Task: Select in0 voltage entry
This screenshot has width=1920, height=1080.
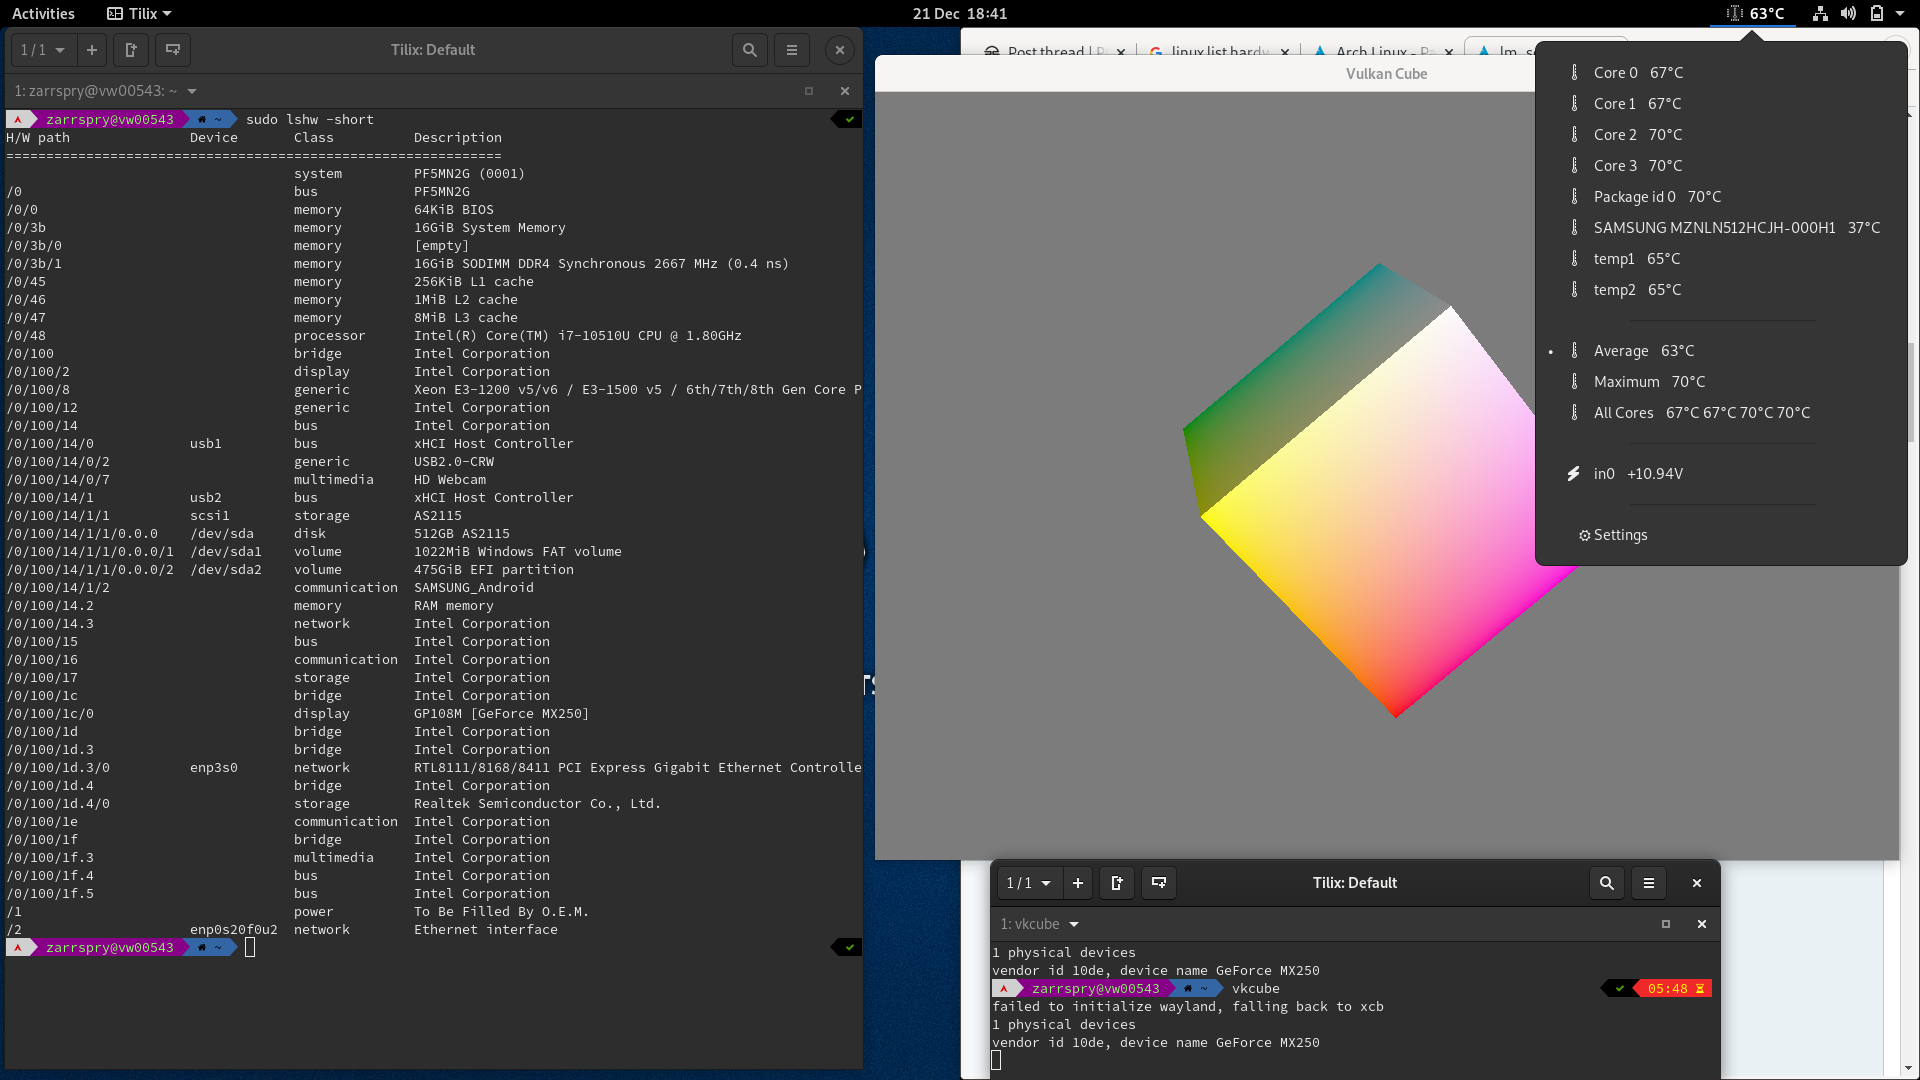Action: tap(1720, 474)
